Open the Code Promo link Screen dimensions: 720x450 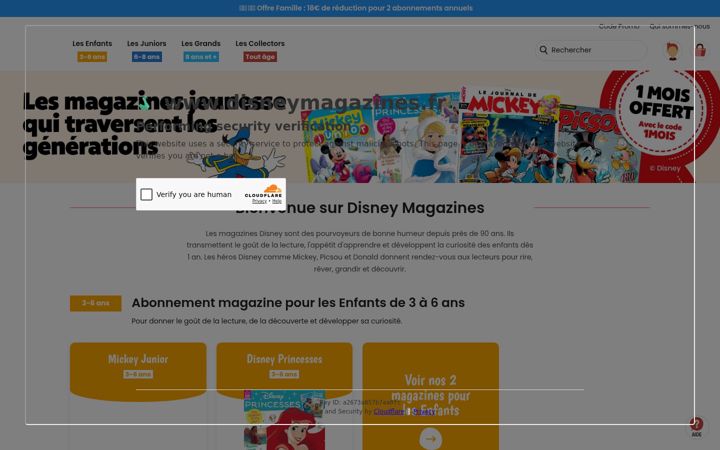click(x=619, y=26)
